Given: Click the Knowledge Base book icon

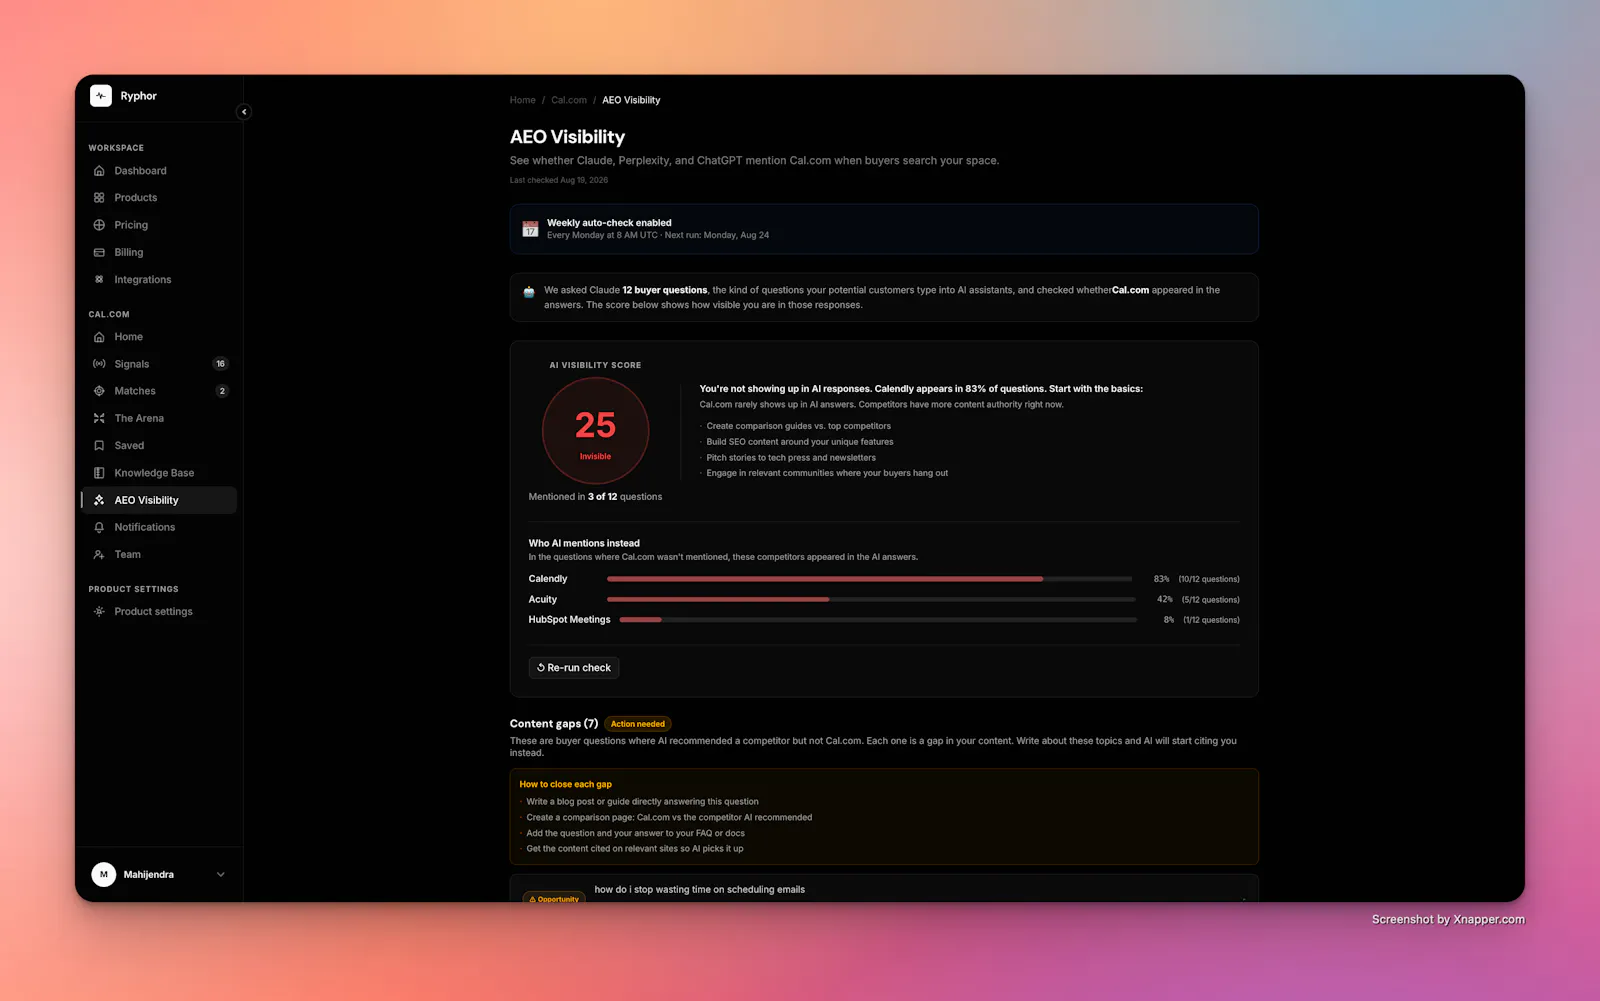Looking at the screenshot, I should [x=99, y=473].
